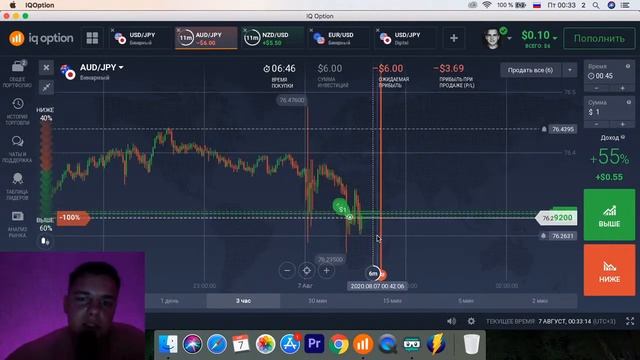The image size is (640, 360).
Task: Open the asset grid layout icon
Action: (x=92, y=38)
